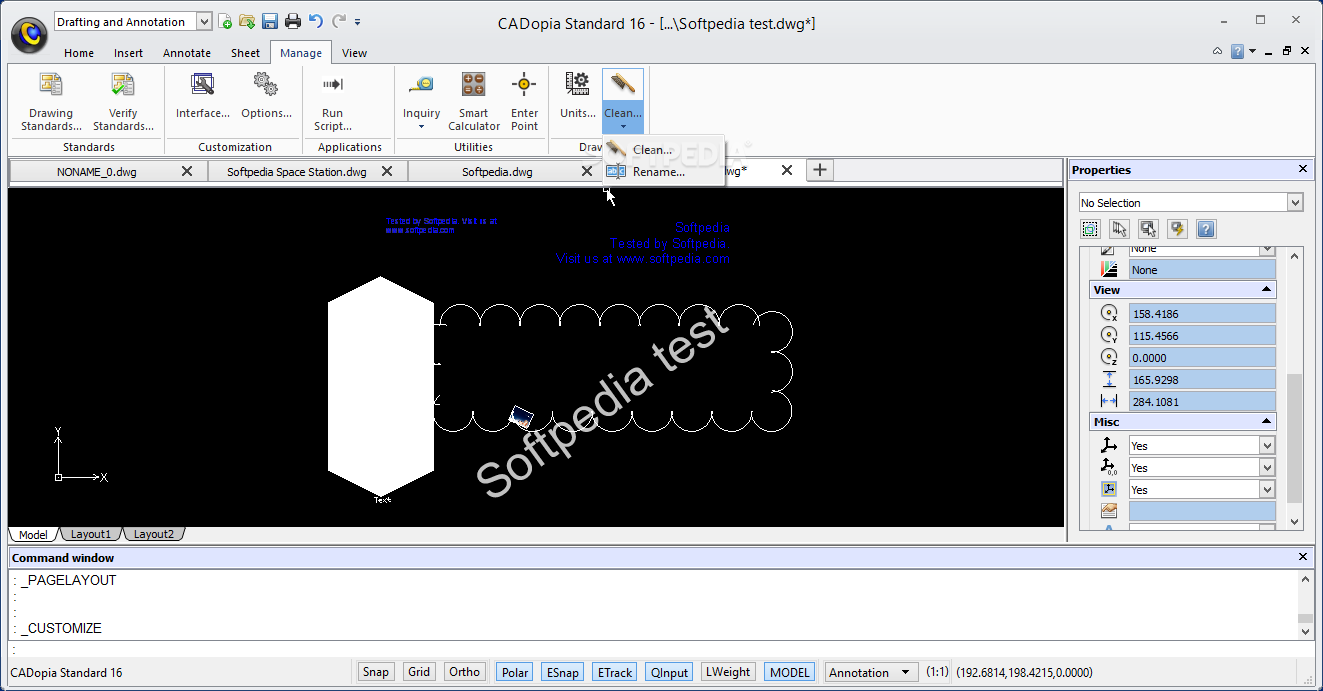
Task: Toggle ESnap in status bar
Action: (562, 672)
